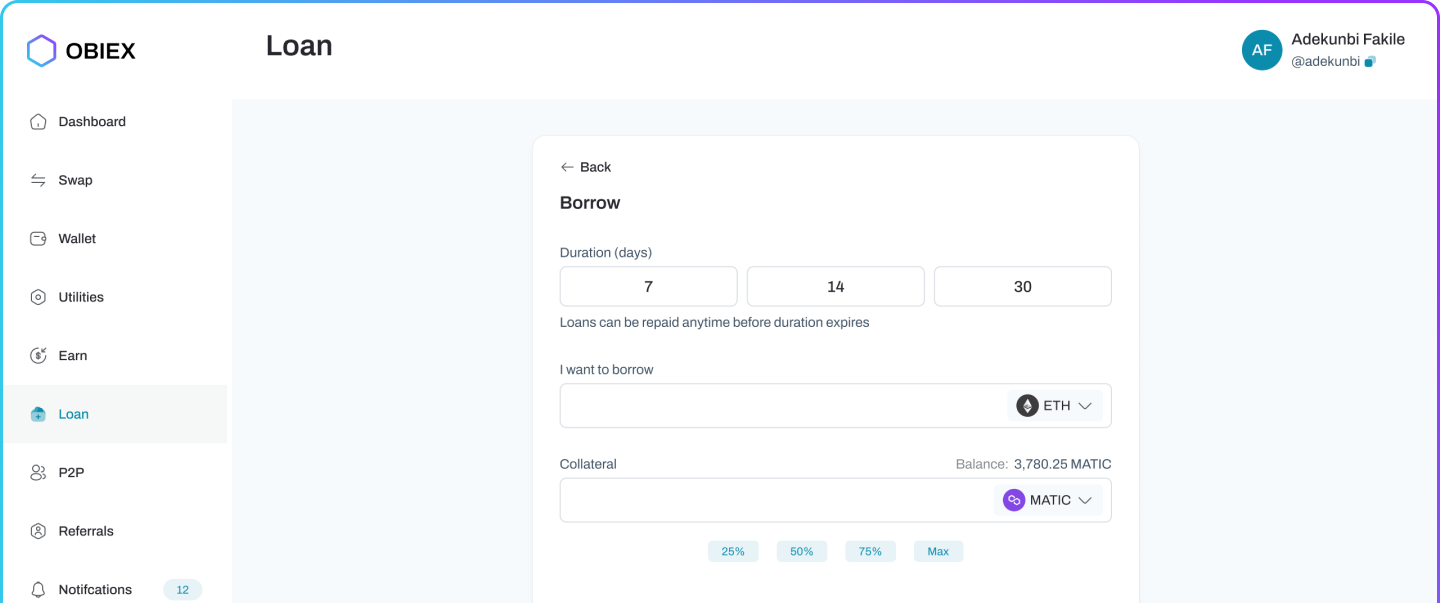Select 14 days loan duration
This screenshot has width=1440, height=603.
835,287
